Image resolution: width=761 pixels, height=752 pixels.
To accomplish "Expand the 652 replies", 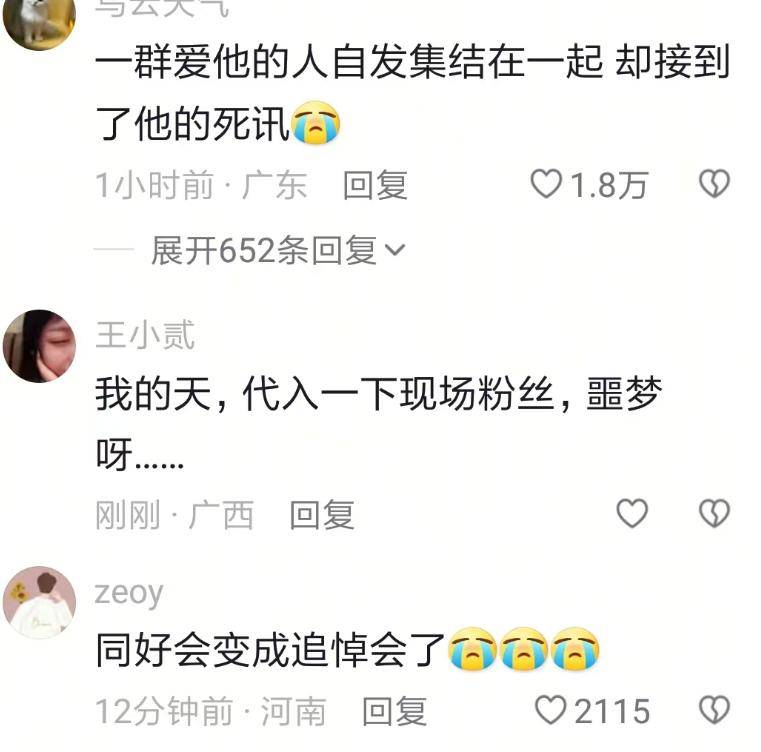I will [278, 251].
